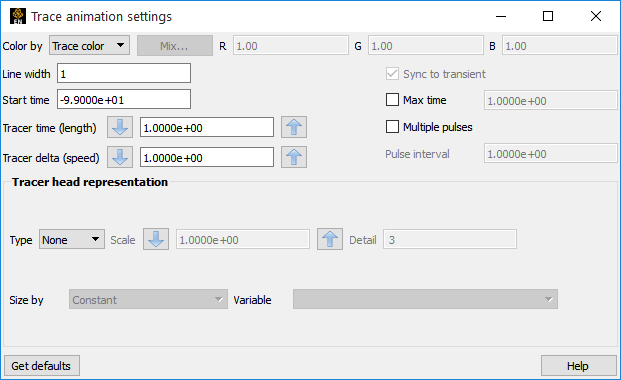Click the Start time input field

coord(124,99)
